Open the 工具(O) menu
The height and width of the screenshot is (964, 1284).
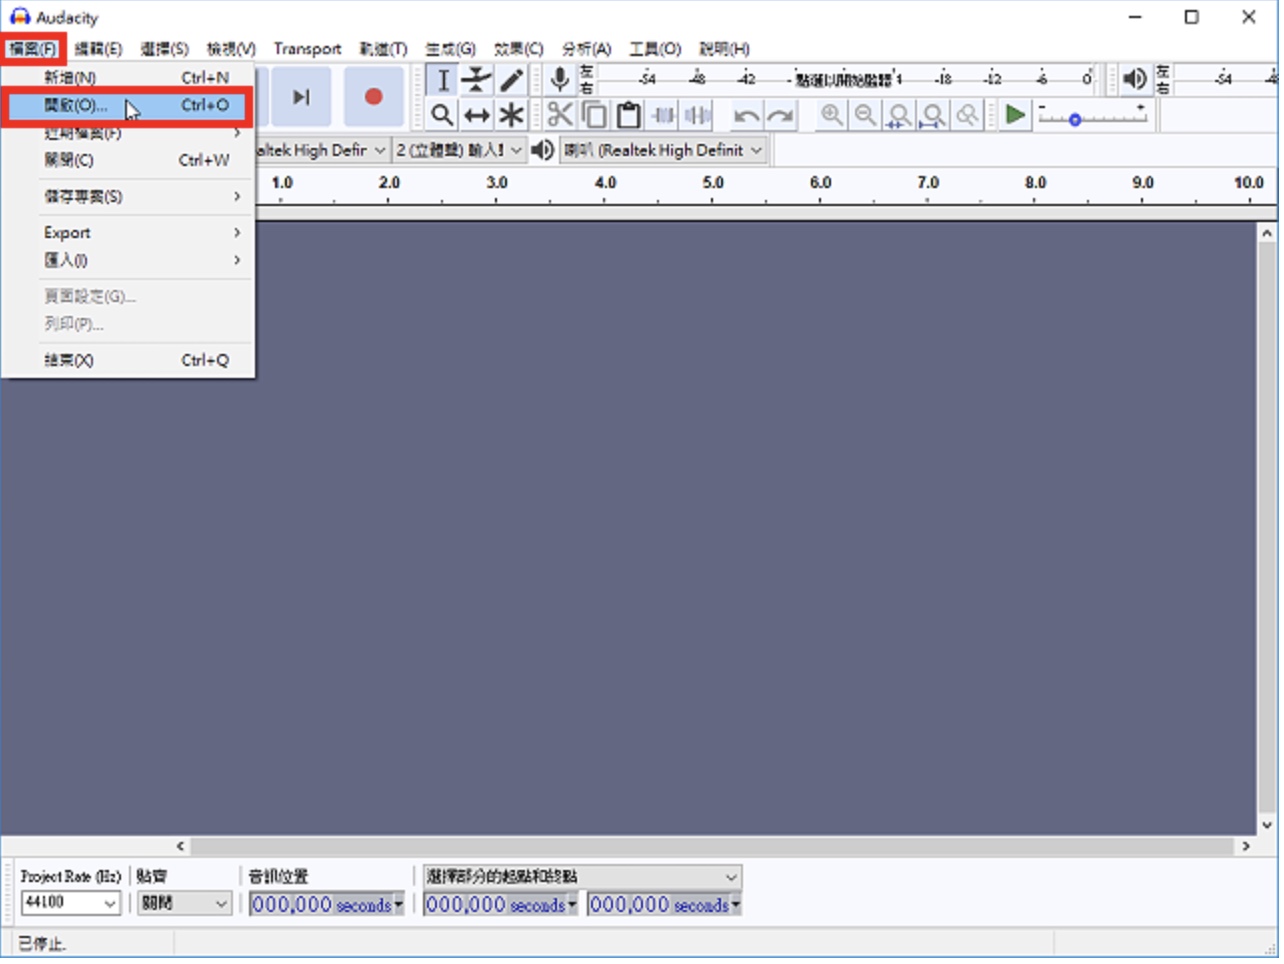655,49
